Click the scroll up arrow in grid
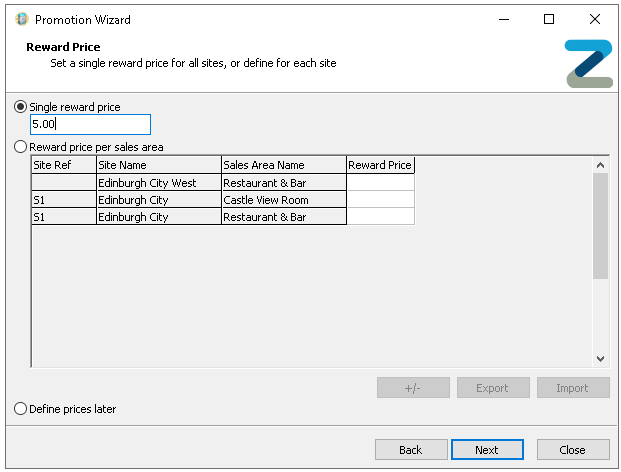621x472 pixels. click(600, 165)
